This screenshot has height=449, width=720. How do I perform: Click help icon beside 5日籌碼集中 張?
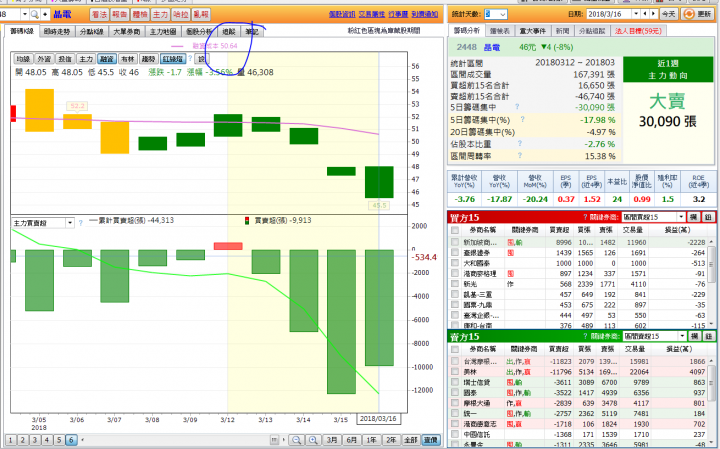coord(517,107)
